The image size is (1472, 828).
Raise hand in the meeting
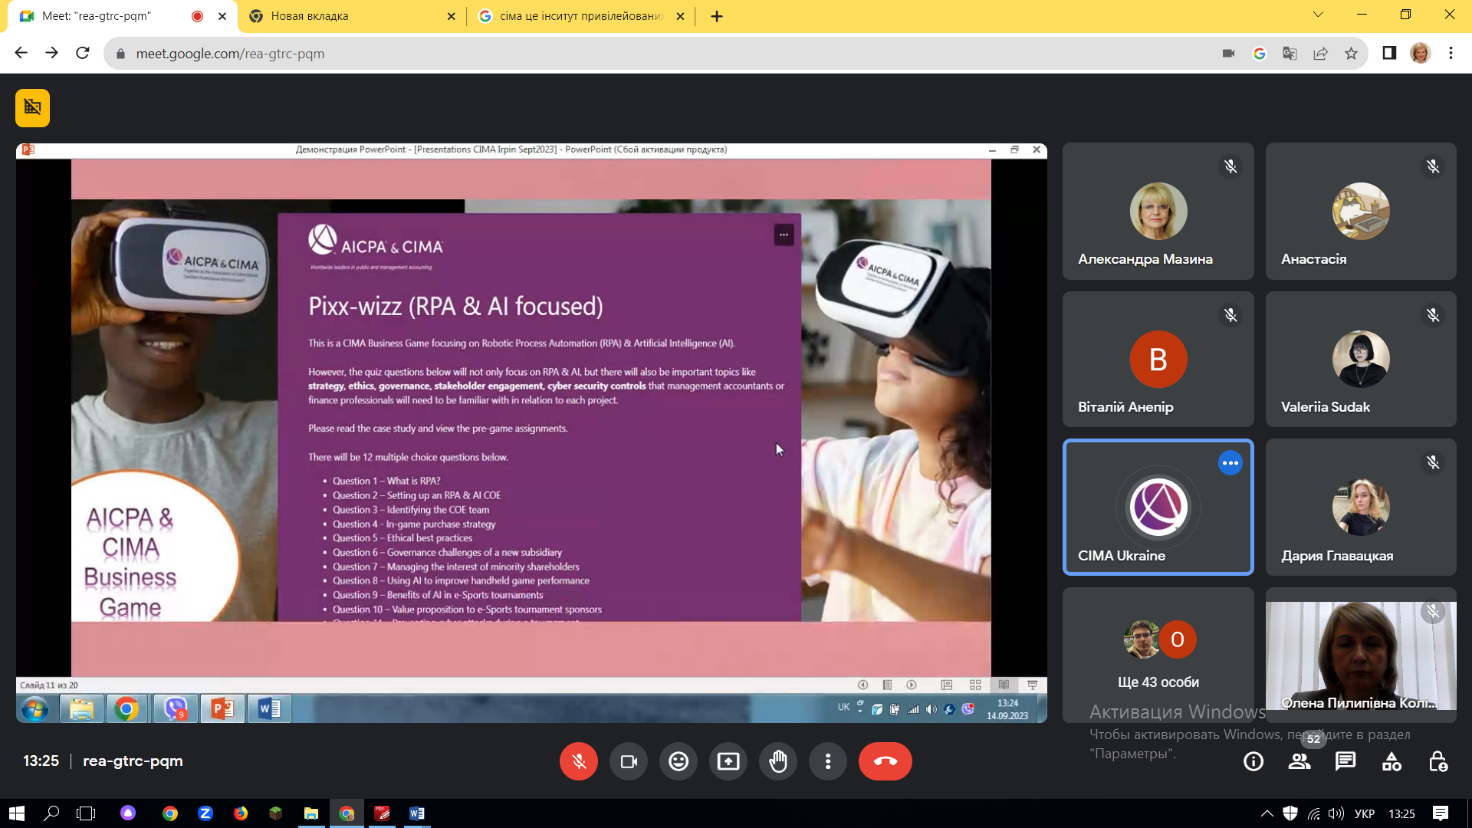[x=778, y=761]
